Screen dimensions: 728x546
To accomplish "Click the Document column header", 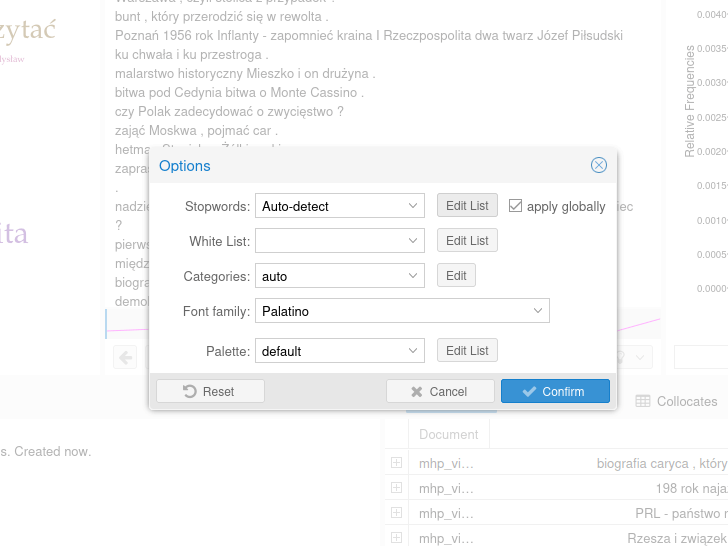I will pos(448,434).
